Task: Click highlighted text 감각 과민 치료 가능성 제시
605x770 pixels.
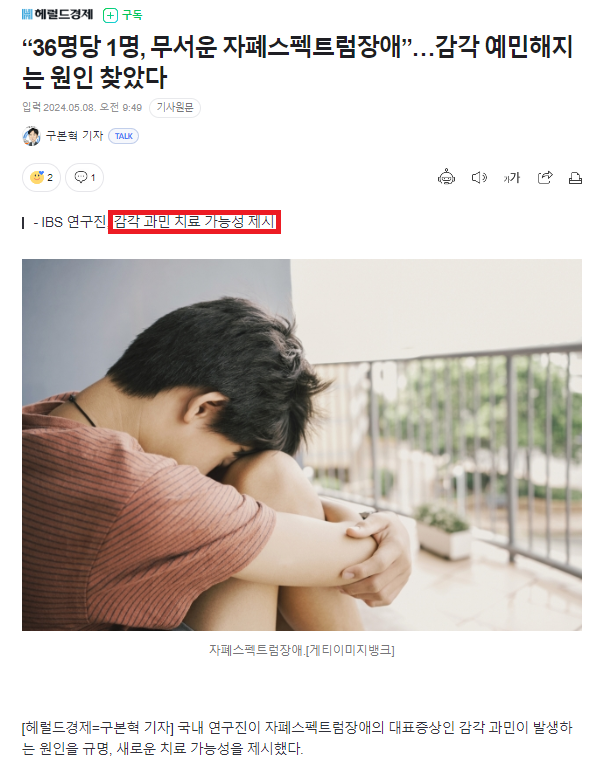Action: pos(194,222)
